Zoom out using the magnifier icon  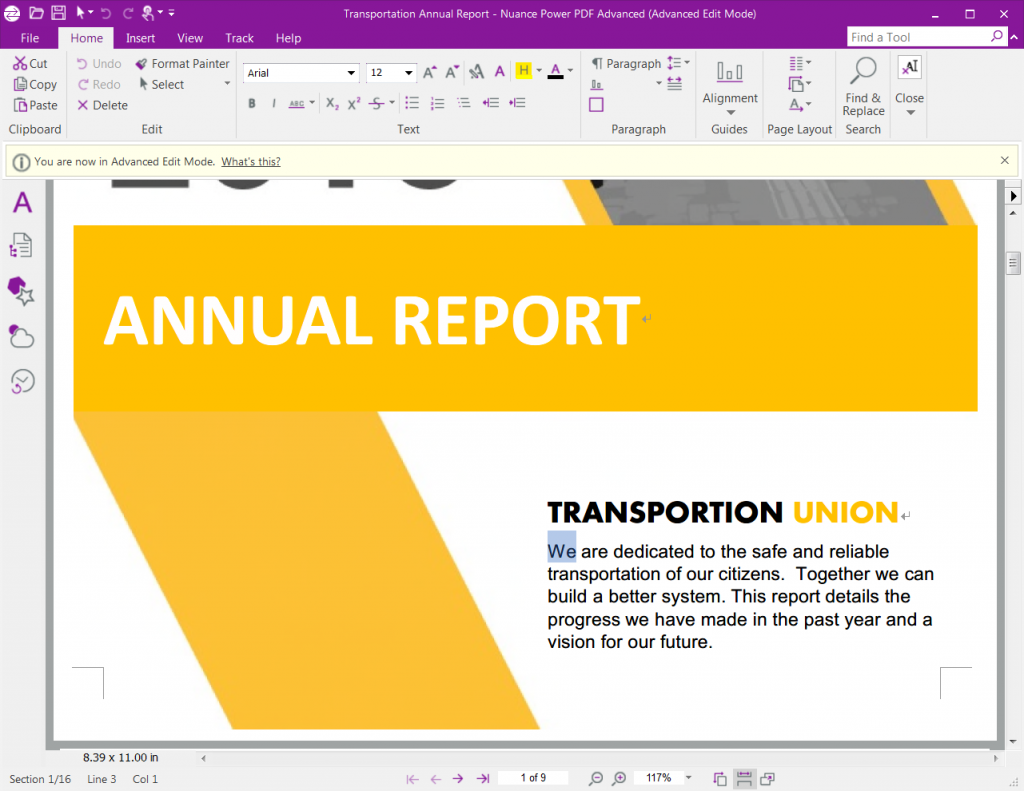click(595, 778)
